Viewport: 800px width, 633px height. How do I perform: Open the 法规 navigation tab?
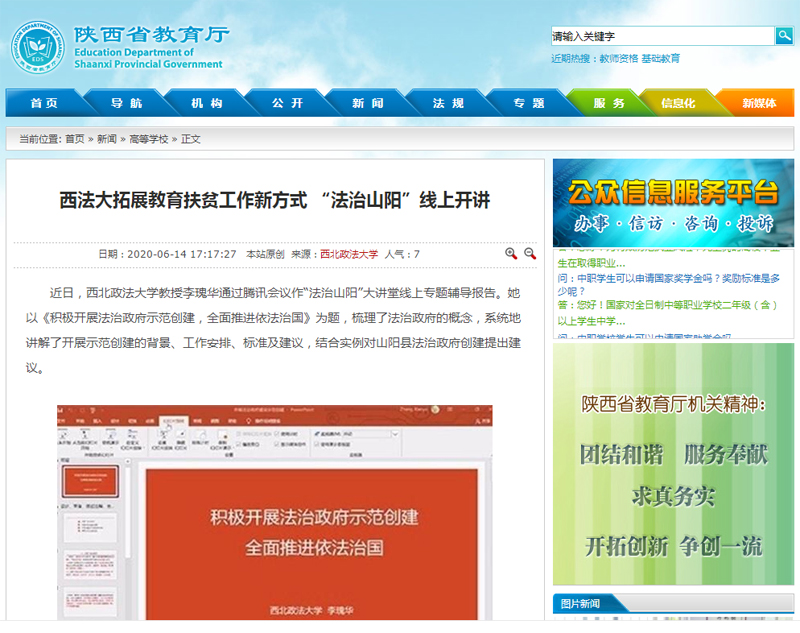[x=449, y=103]
